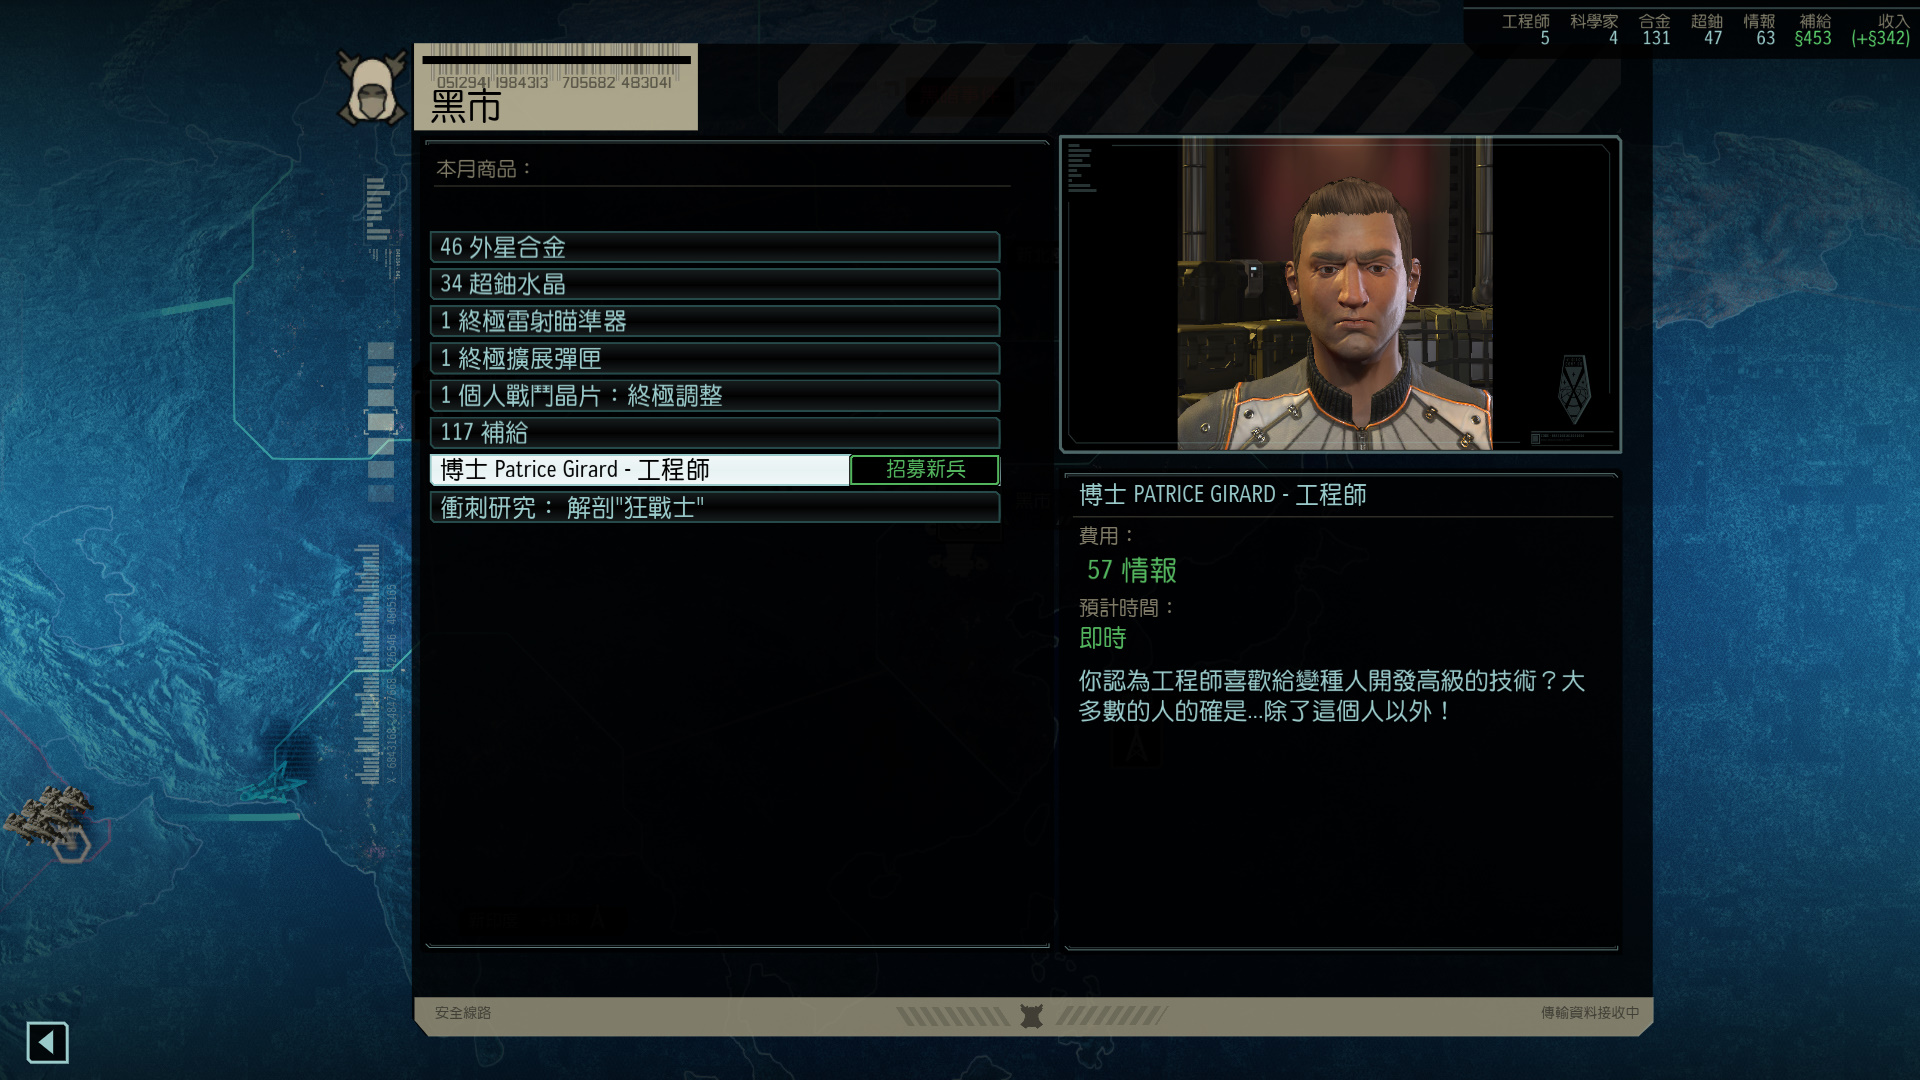
Task: Click the 57 情報 cost text
Action: click(1132, 570)
